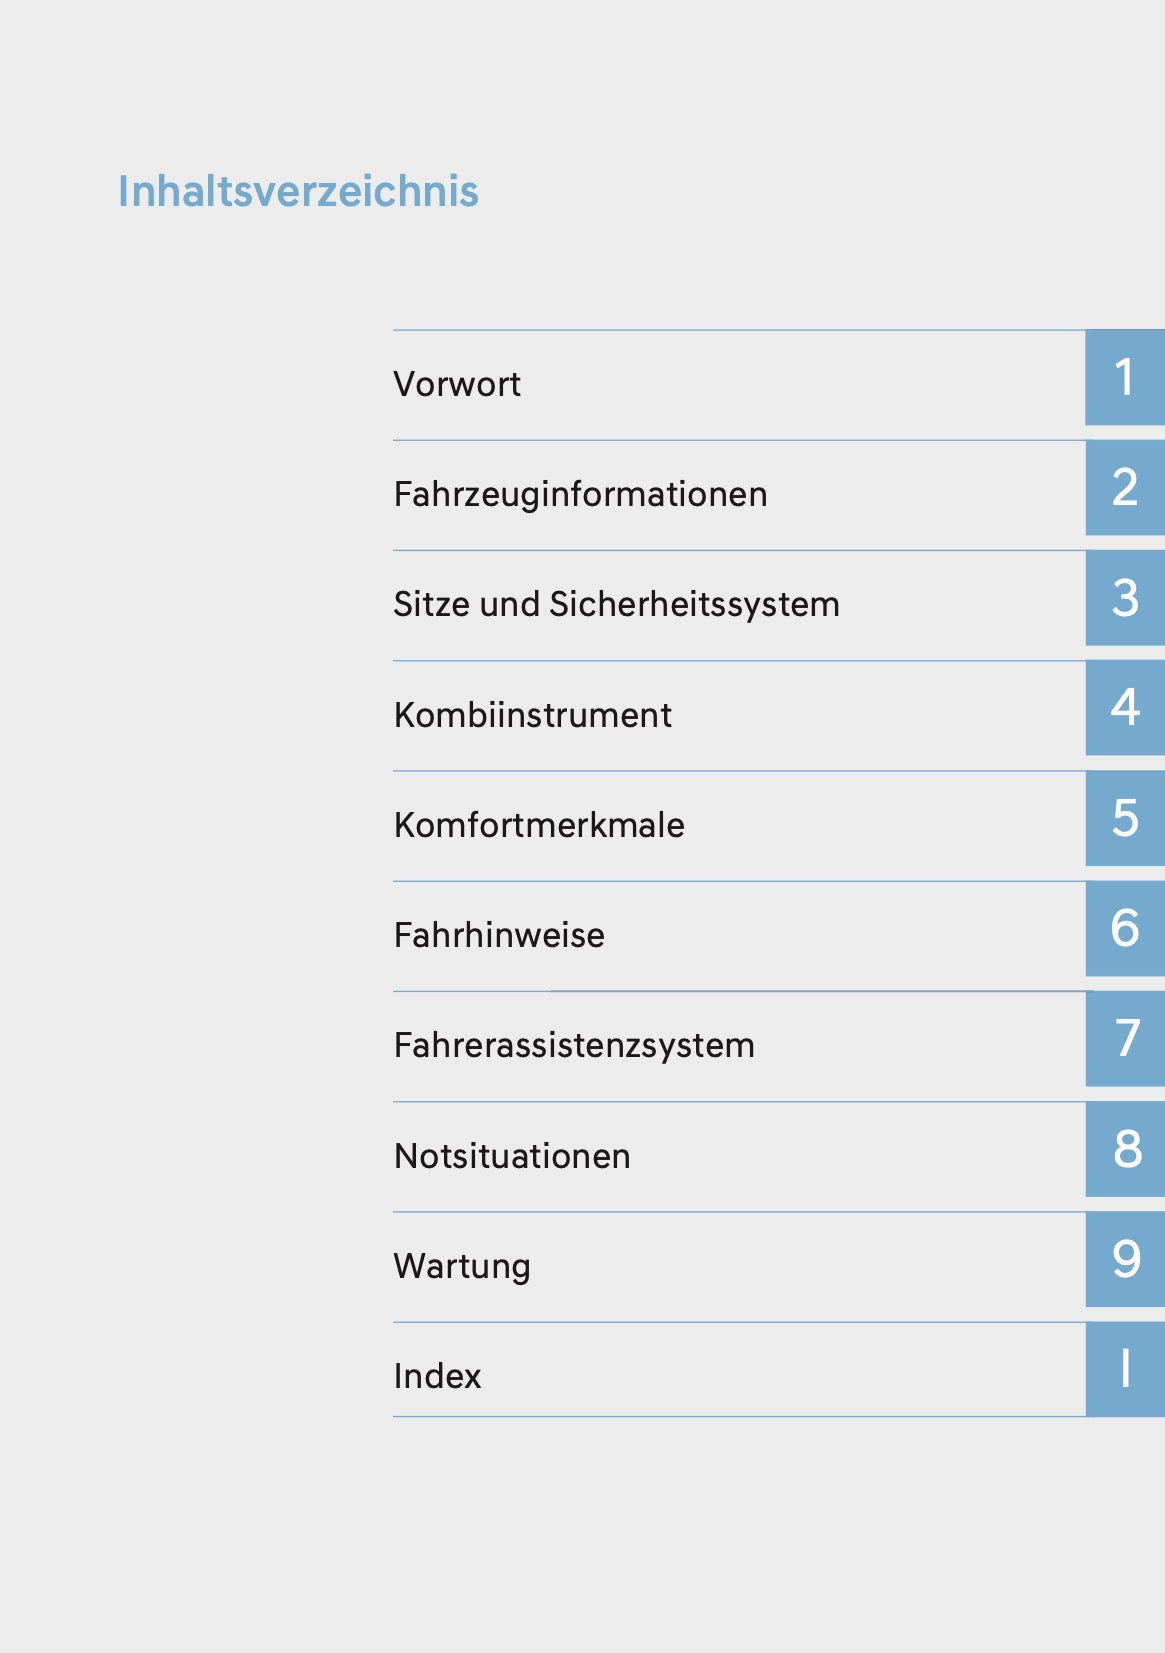Select the blue tab numbered 7
Image resolution: width=1165 pixels, height=1653 pixels.
(x=1125, y=1039)
